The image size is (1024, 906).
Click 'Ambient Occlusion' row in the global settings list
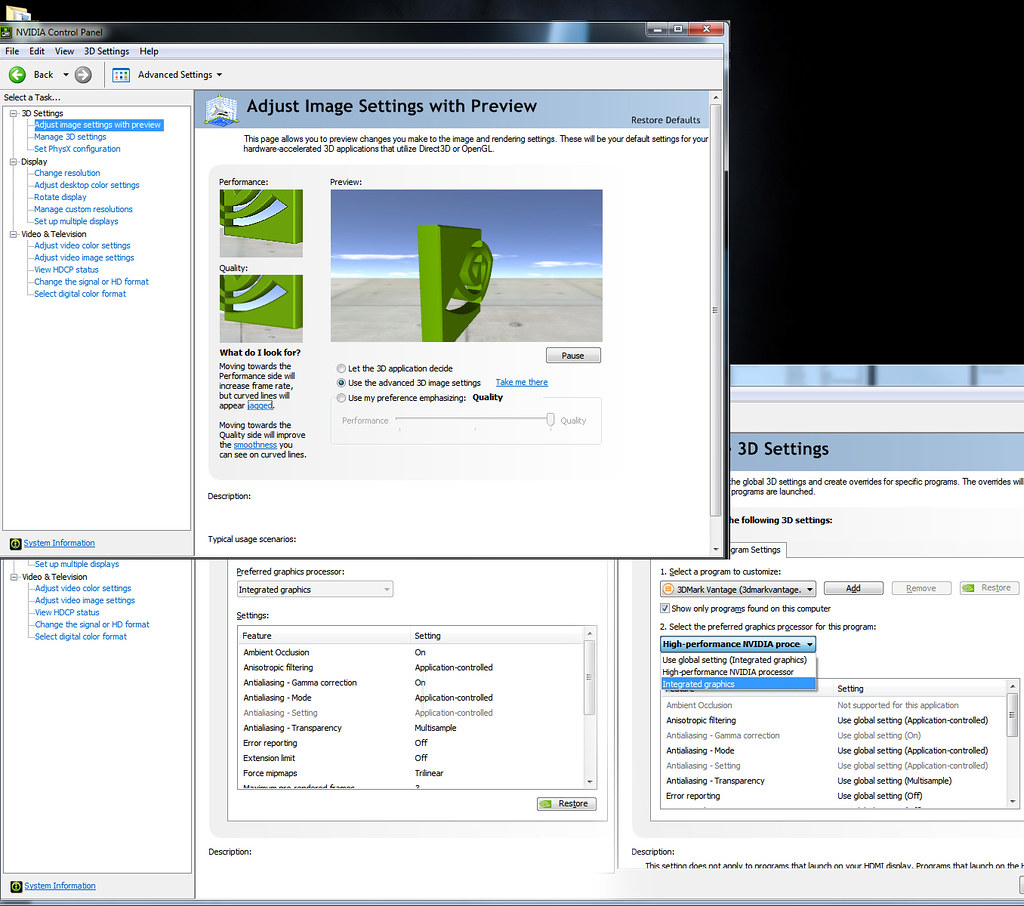click(411, 653)
